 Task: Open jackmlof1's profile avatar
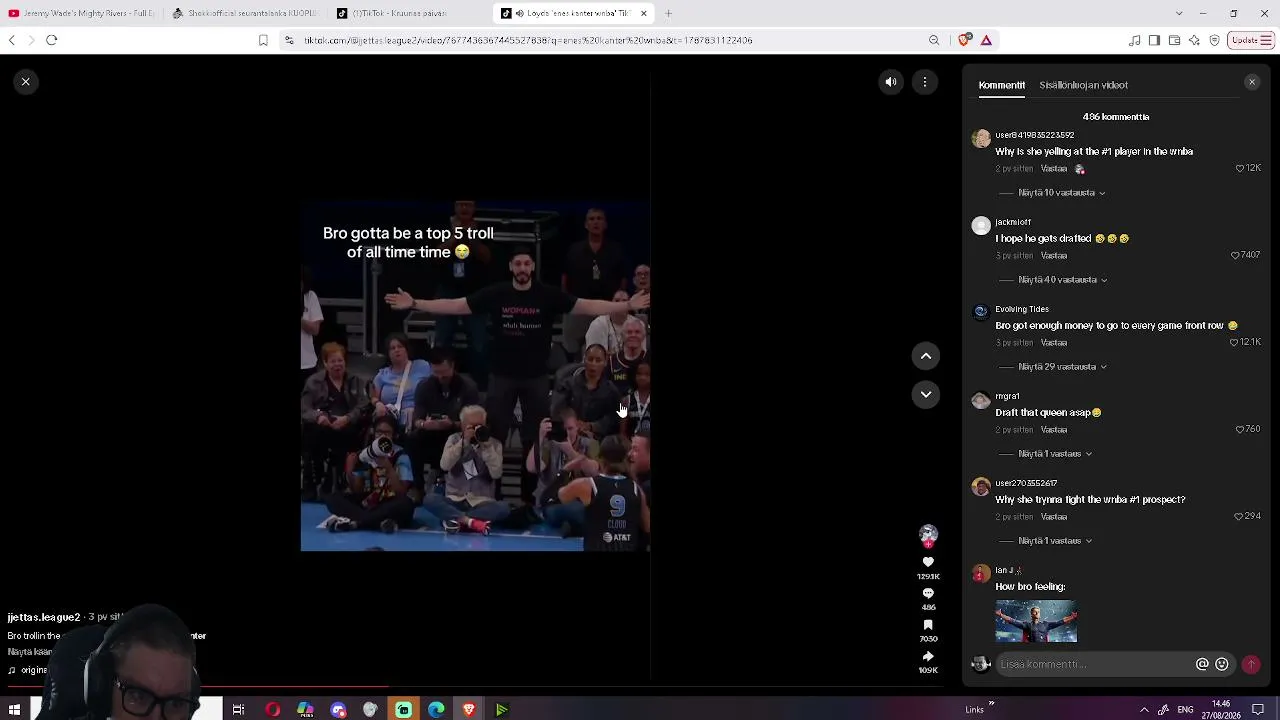pyautogui.click(x=981, y=226)
